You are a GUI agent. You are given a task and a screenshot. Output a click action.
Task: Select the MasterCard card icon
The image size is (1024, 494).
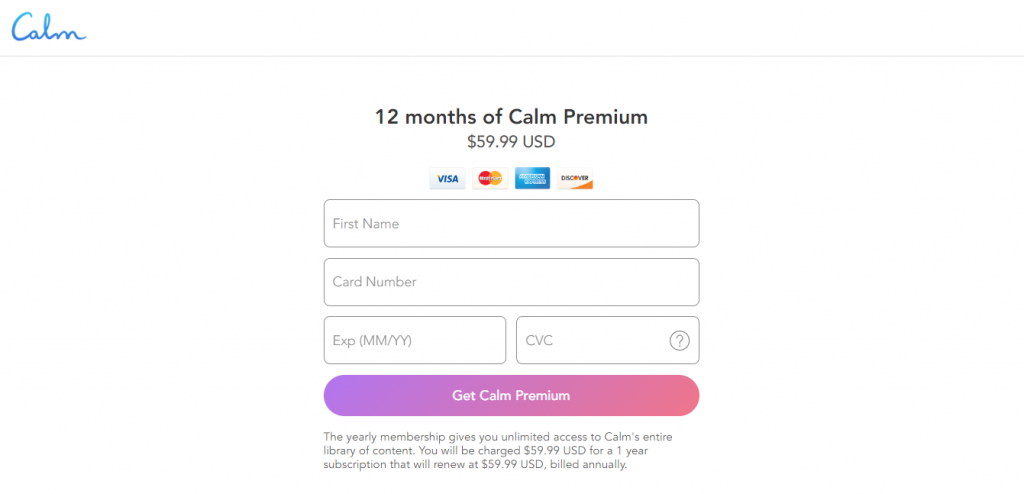(x=490, y=178)
